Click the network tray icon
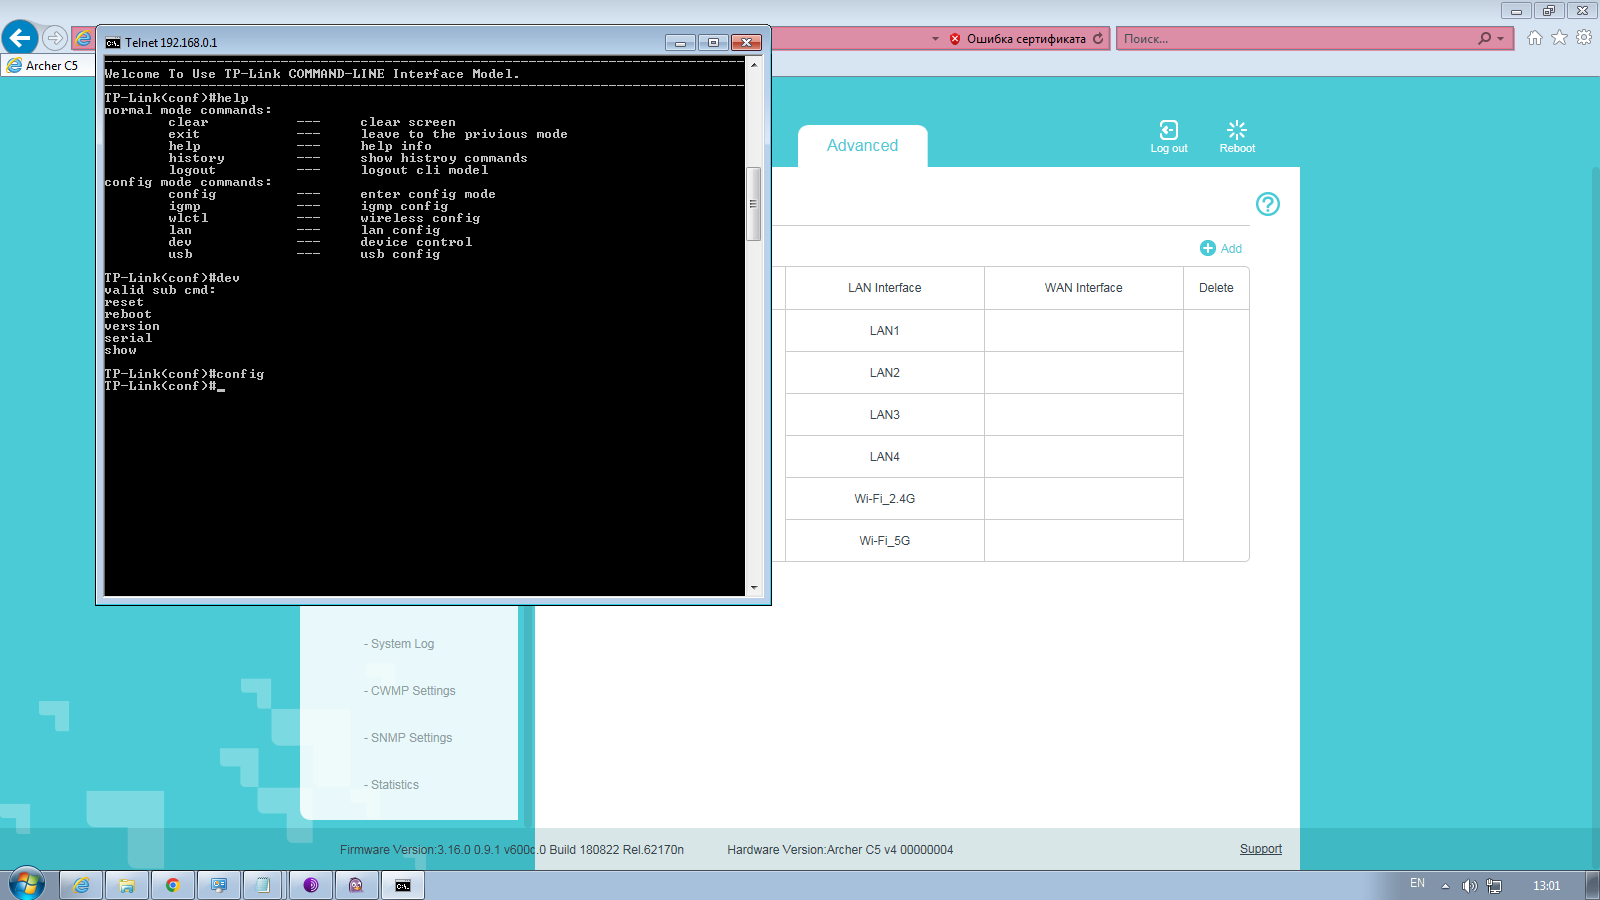The height and width of the screenshot is (900, 1600). click(1494, 886)
